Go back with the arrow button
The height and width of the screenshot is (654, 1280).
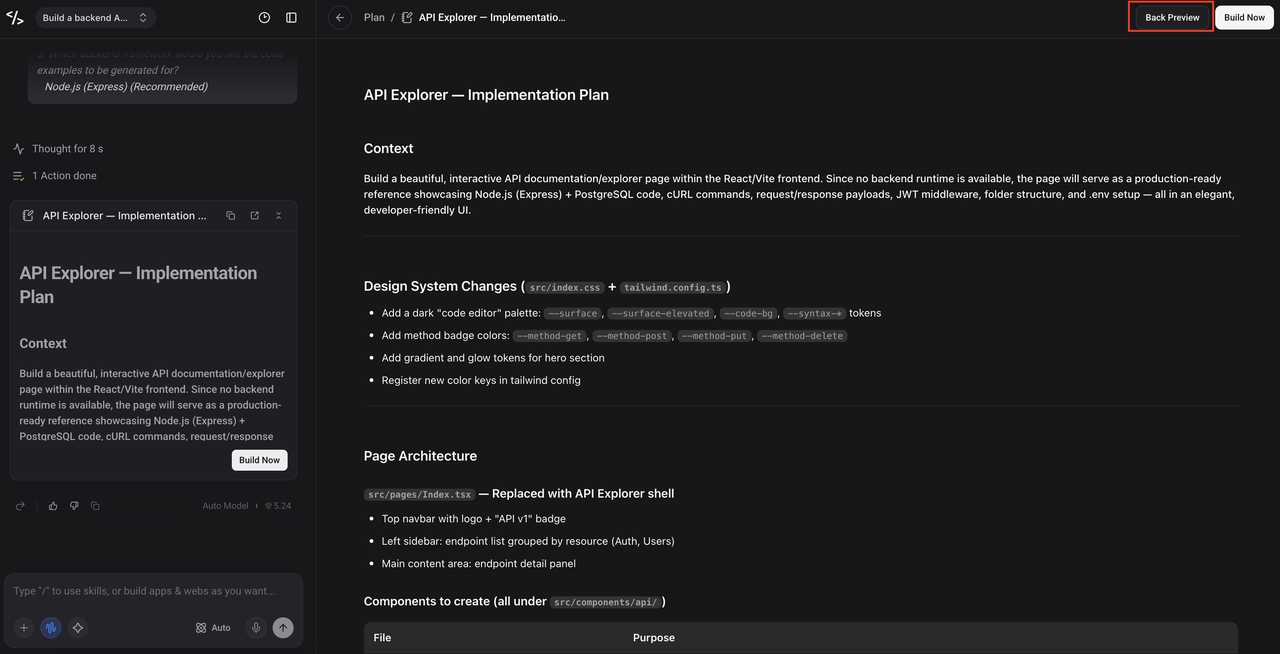pos(340,17)
